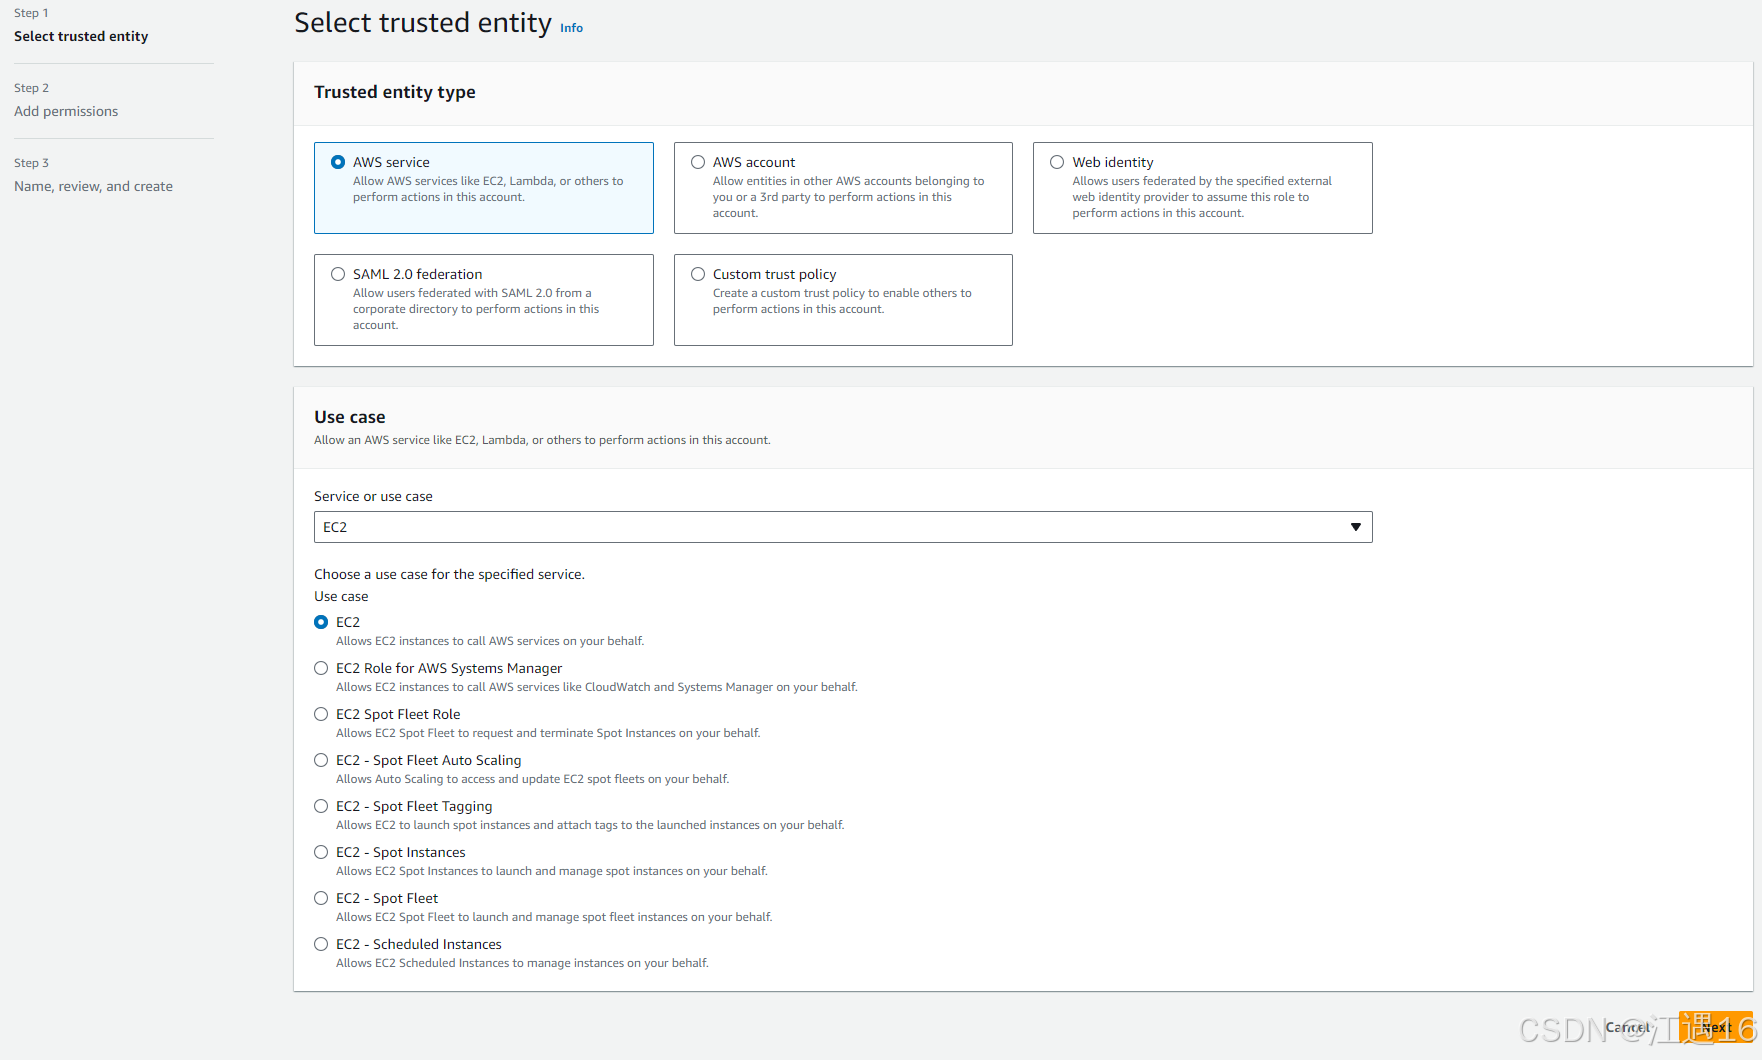Image resolution: width=1762 pixels, height=1060 pixels.
Task: Select EC2 Role for AWS Systems Manager
Action: tap(321, 667)
